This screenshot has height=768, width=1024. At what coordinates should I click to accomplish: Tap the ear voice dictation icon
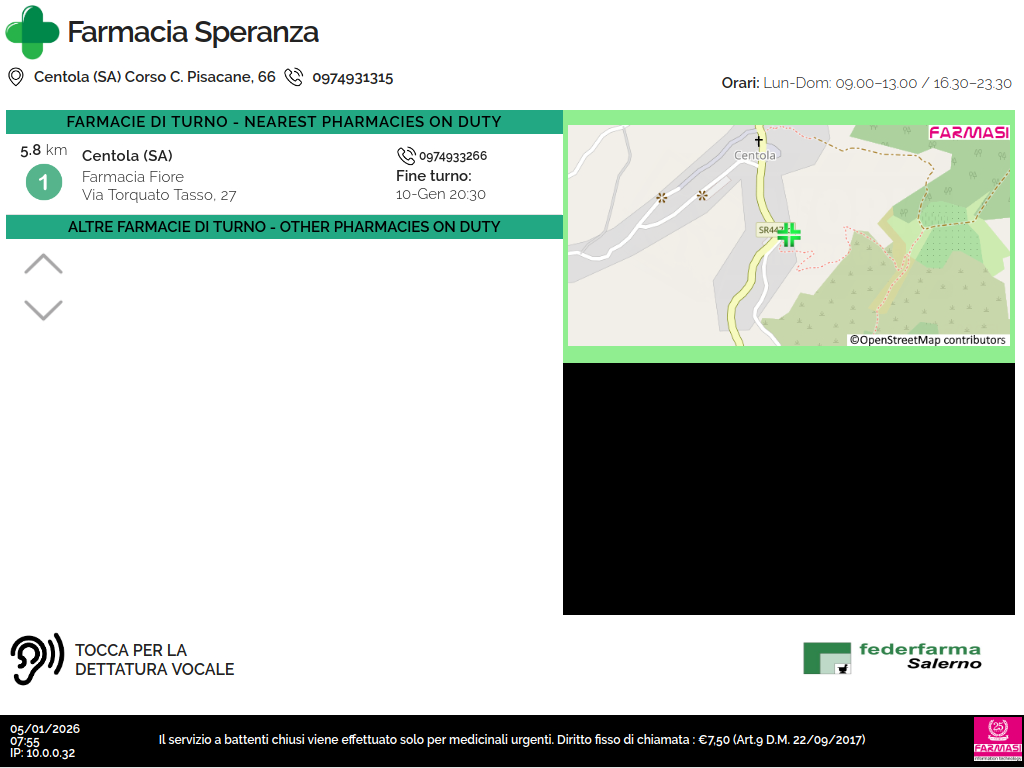[x=36, y=659]
